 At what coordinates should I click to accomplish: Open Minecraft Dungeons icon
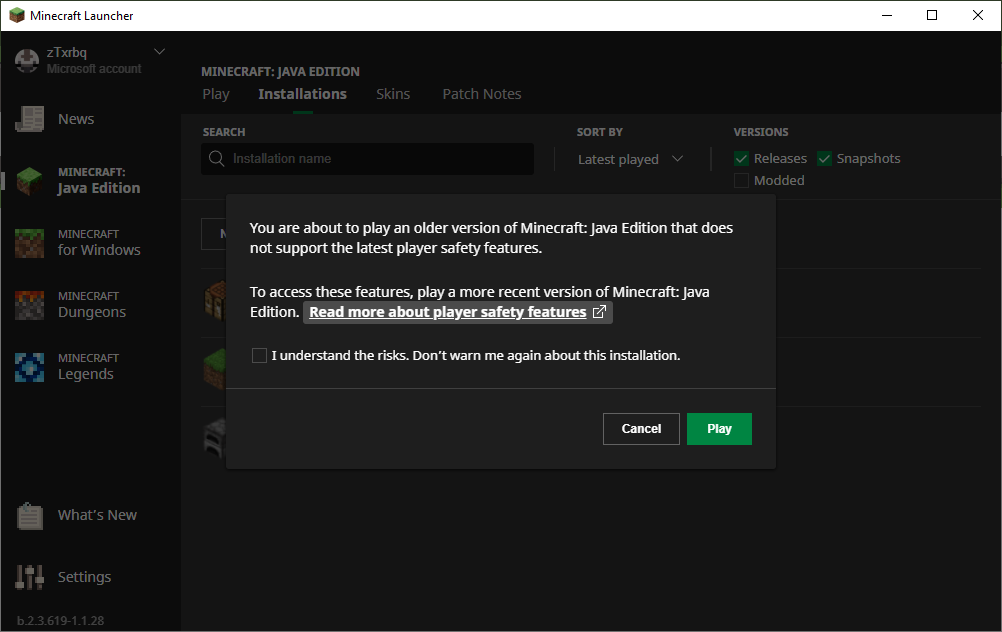point(29,305)
